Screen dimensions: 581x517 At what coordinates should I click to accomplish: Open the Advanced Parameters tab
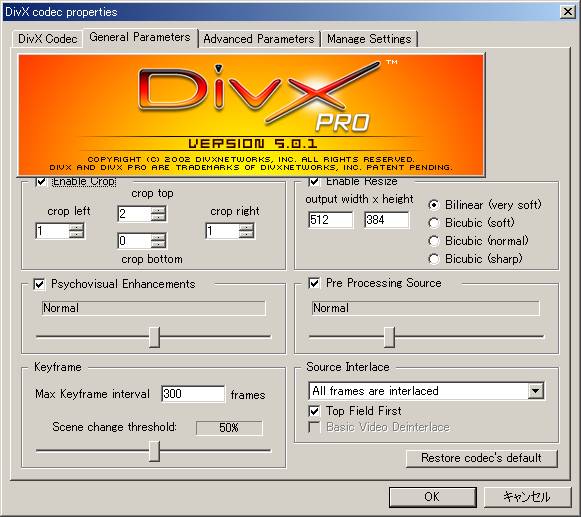(259, 39)
